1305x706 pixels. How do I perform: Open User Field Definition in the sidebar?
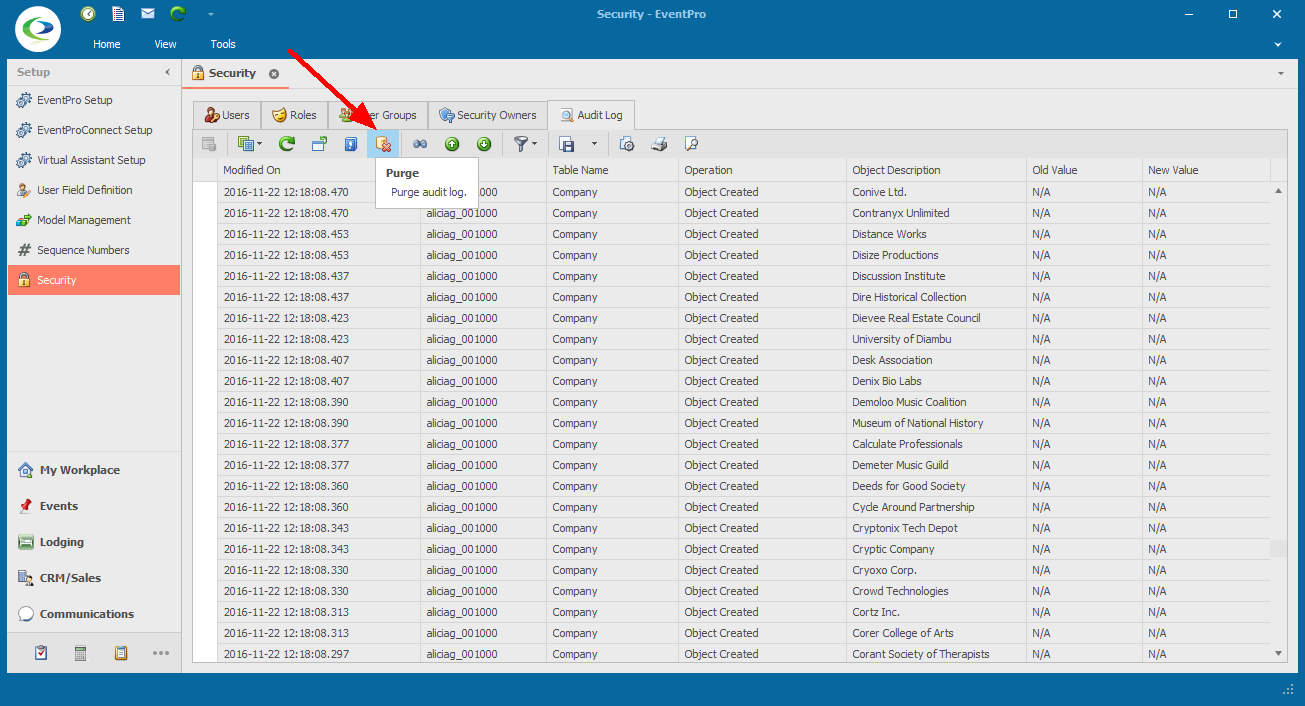94,190
